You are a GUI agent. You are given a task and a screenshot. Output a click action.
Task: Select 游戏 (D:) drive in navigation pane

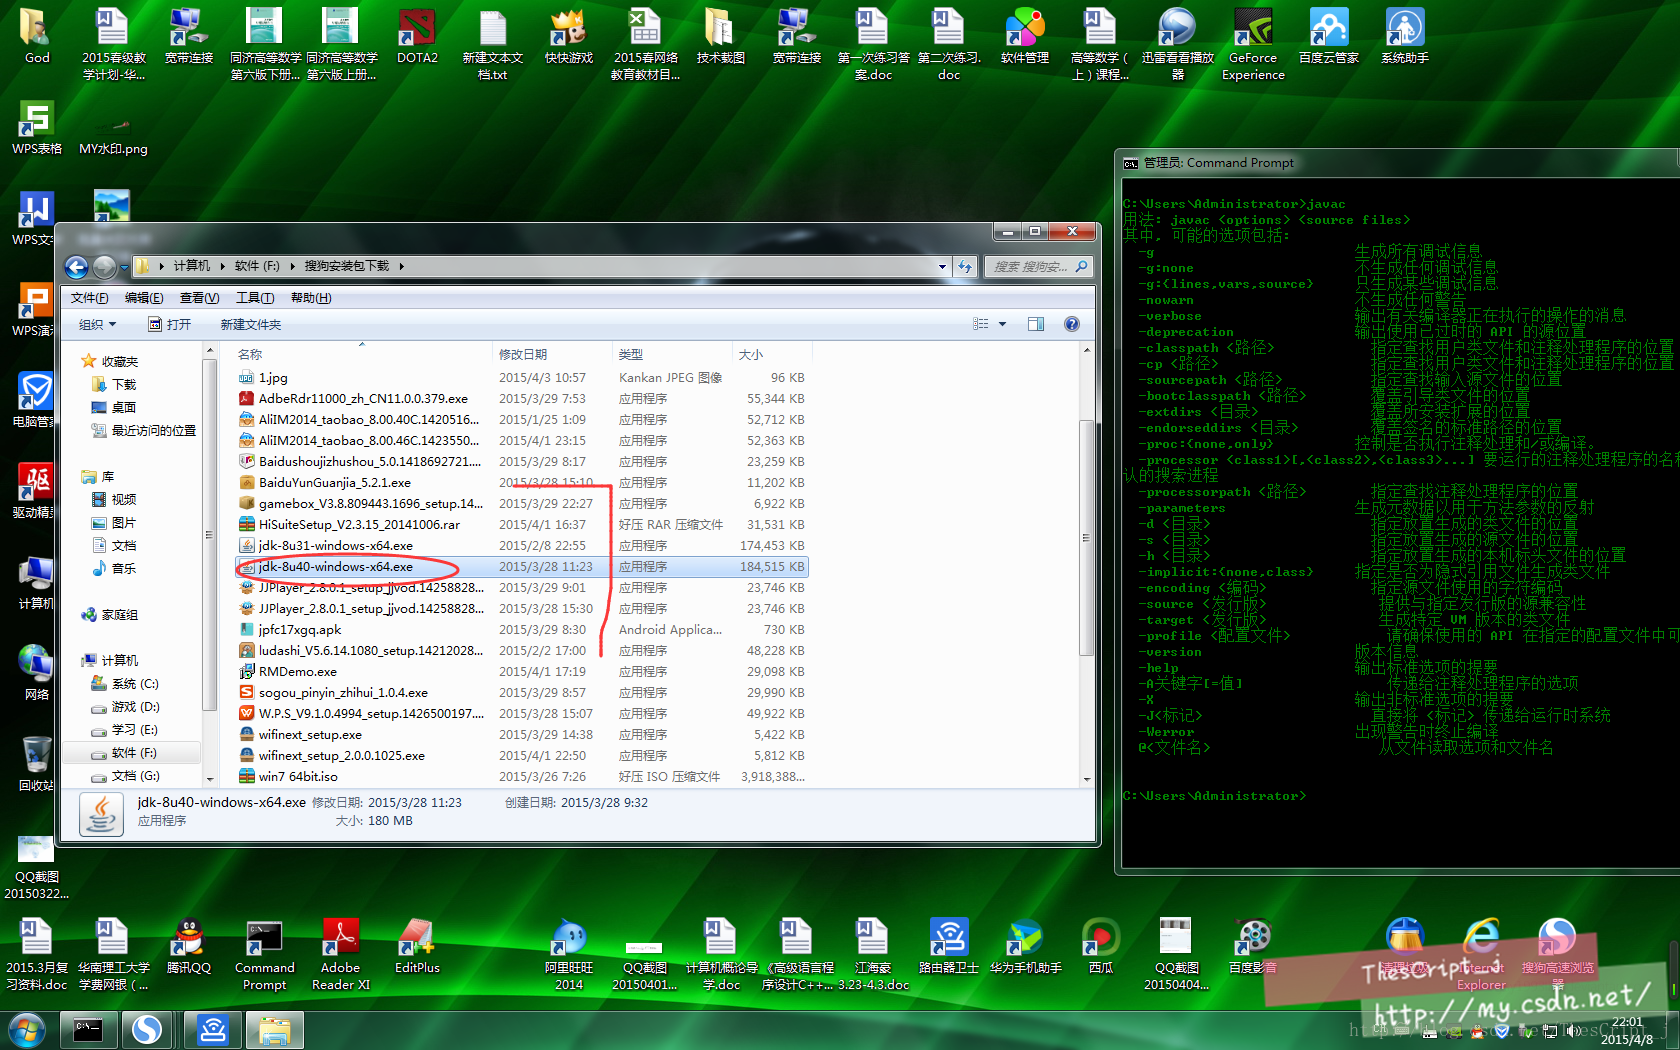tap(135, 707)
